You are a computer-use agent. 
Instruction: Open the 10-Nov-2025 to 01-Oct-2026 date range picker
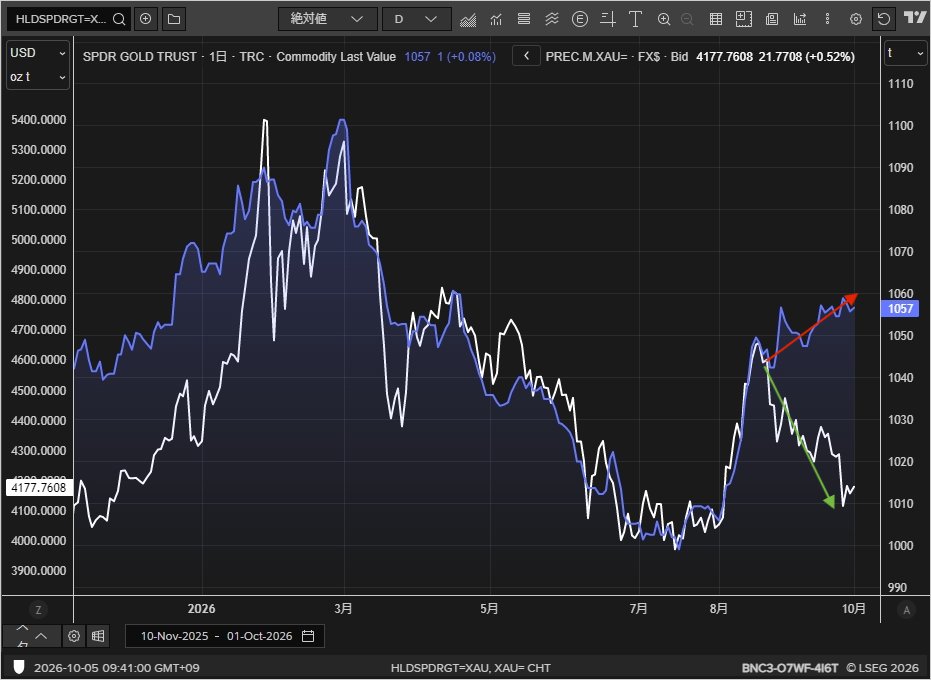coord(225,636)
